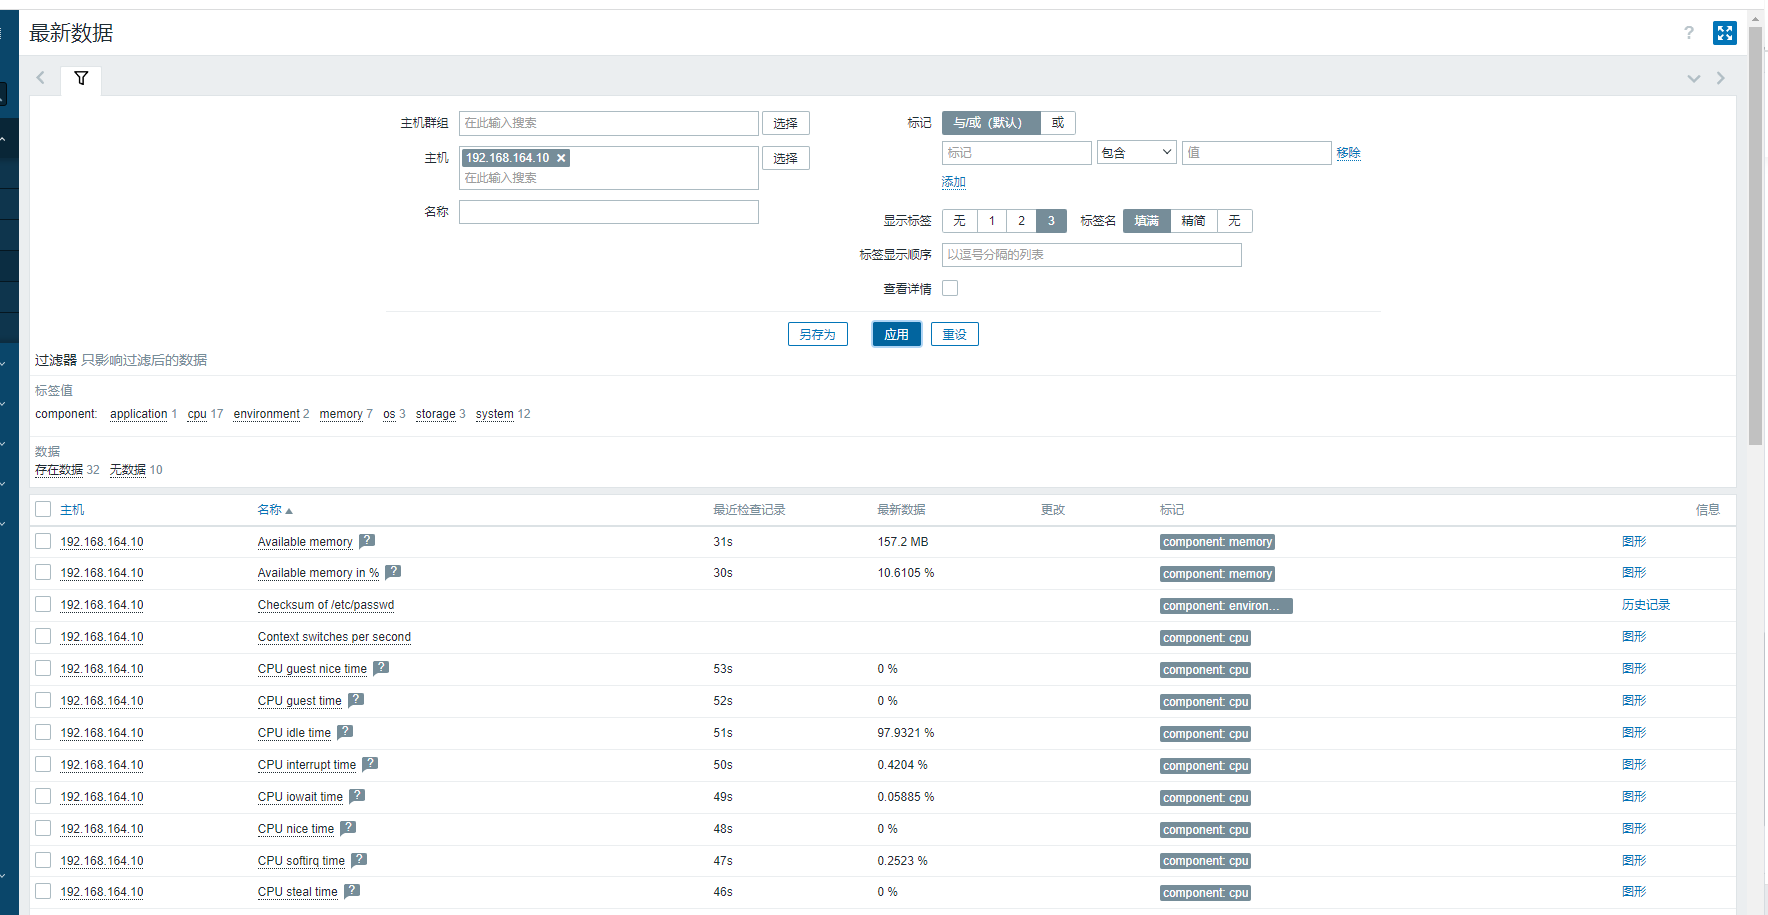Open 图形 for Available memory row
1768x915 pixels.
pyautogui.click(x=1634, y=541)
